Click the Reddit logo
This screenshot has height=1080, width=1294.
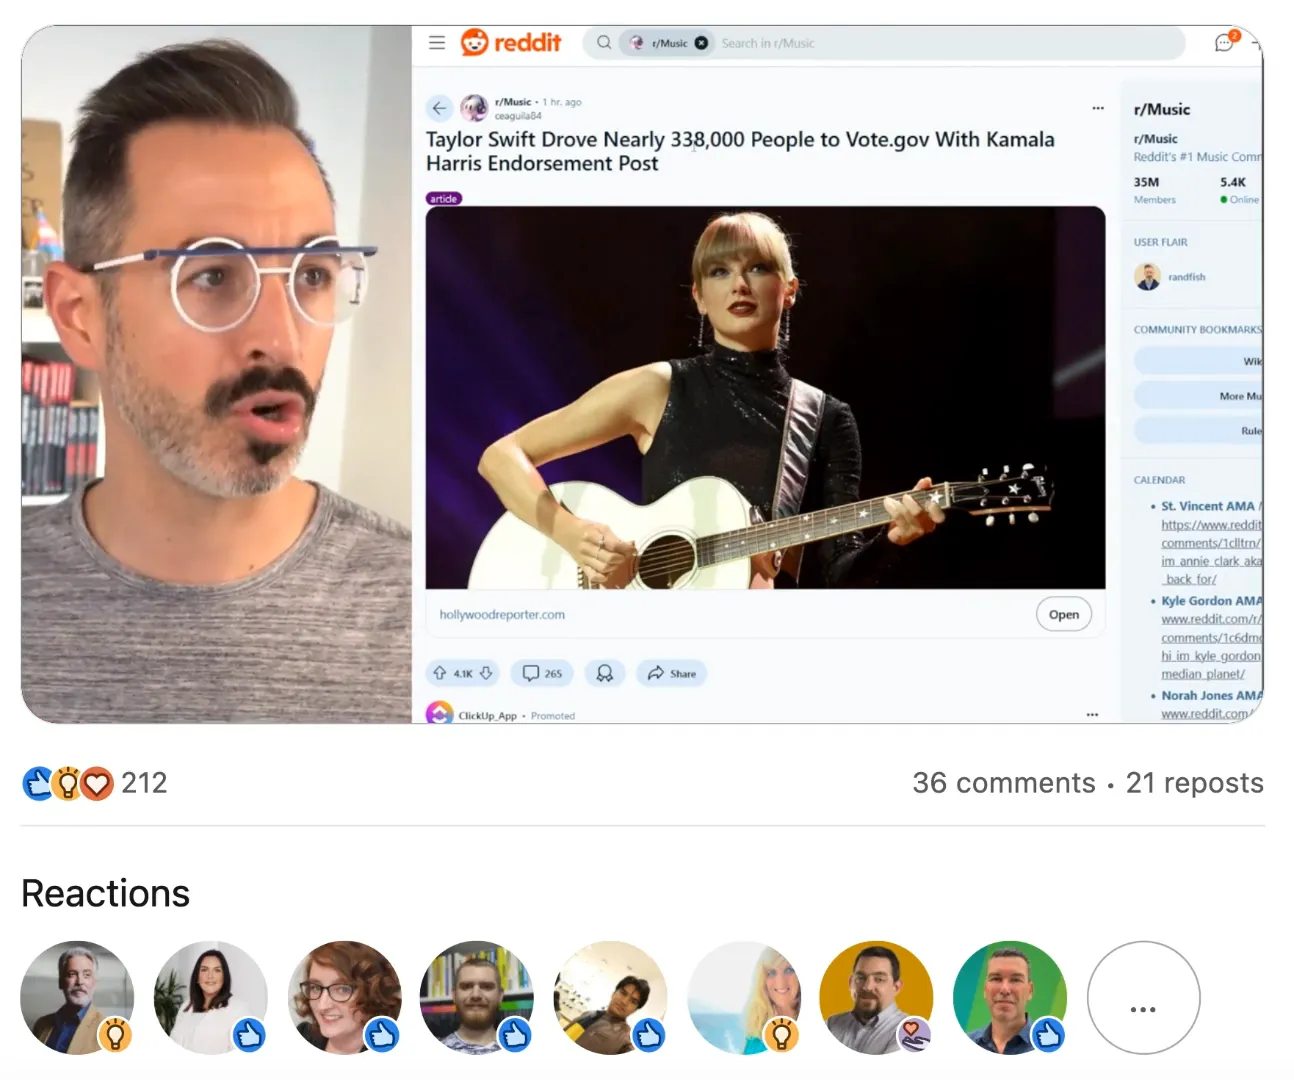click(x=511, y=42)
